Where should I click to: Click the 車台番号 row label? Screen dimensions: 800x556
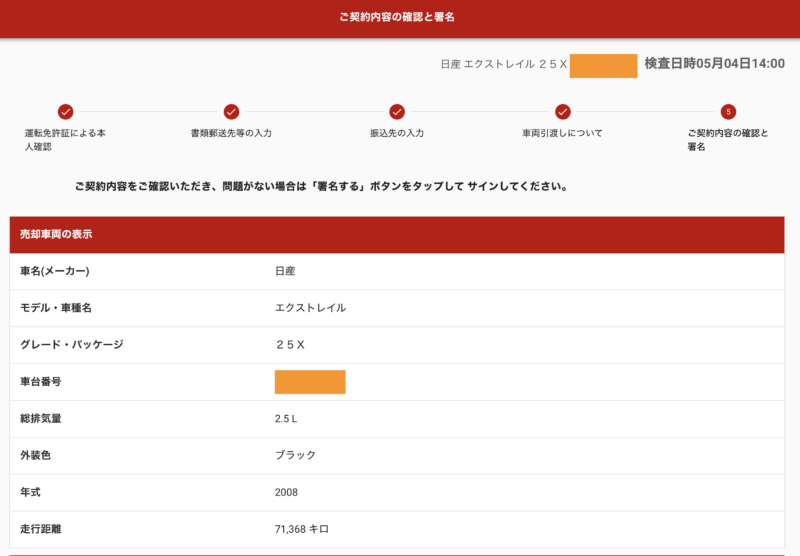click(x=41, y=382)
